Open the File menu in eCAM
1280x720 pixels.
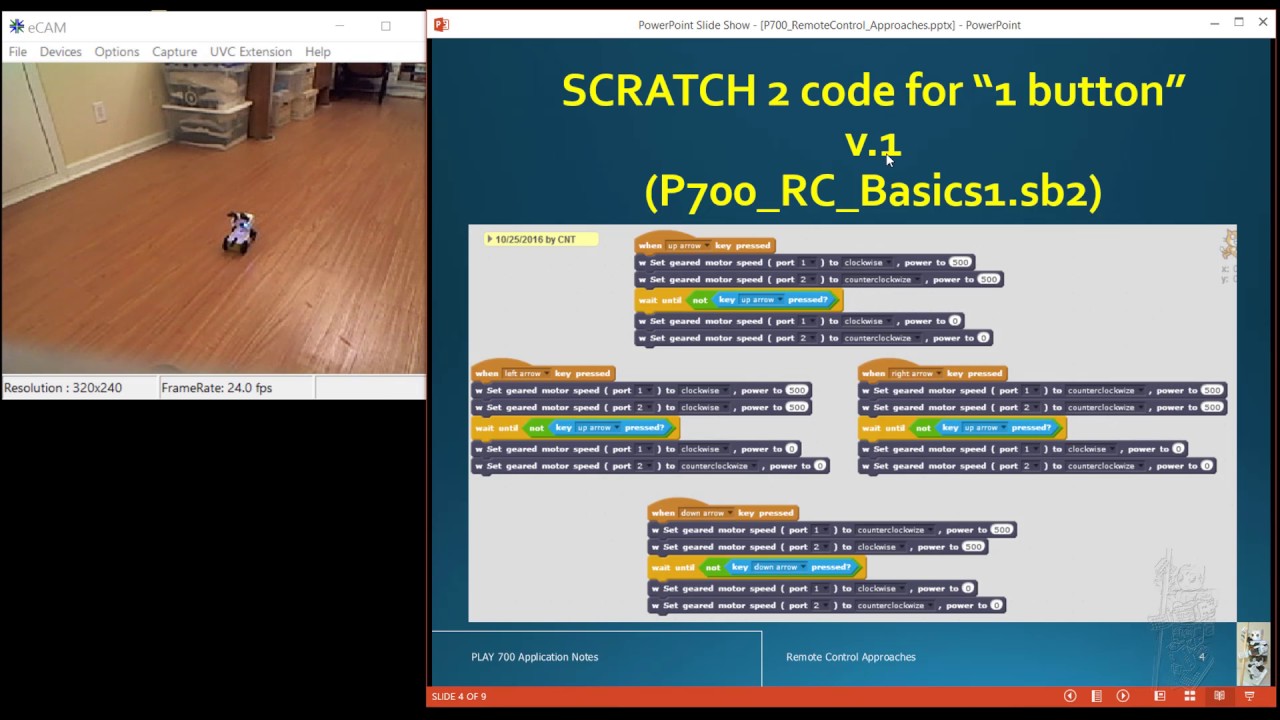18,52
